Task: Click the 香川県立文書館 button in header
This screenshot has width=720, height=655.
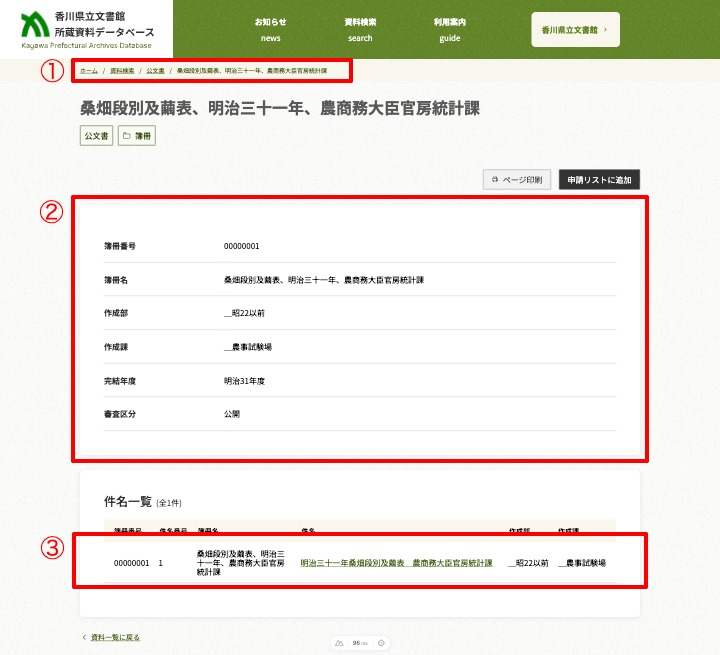Action: (x=575, y=30)
